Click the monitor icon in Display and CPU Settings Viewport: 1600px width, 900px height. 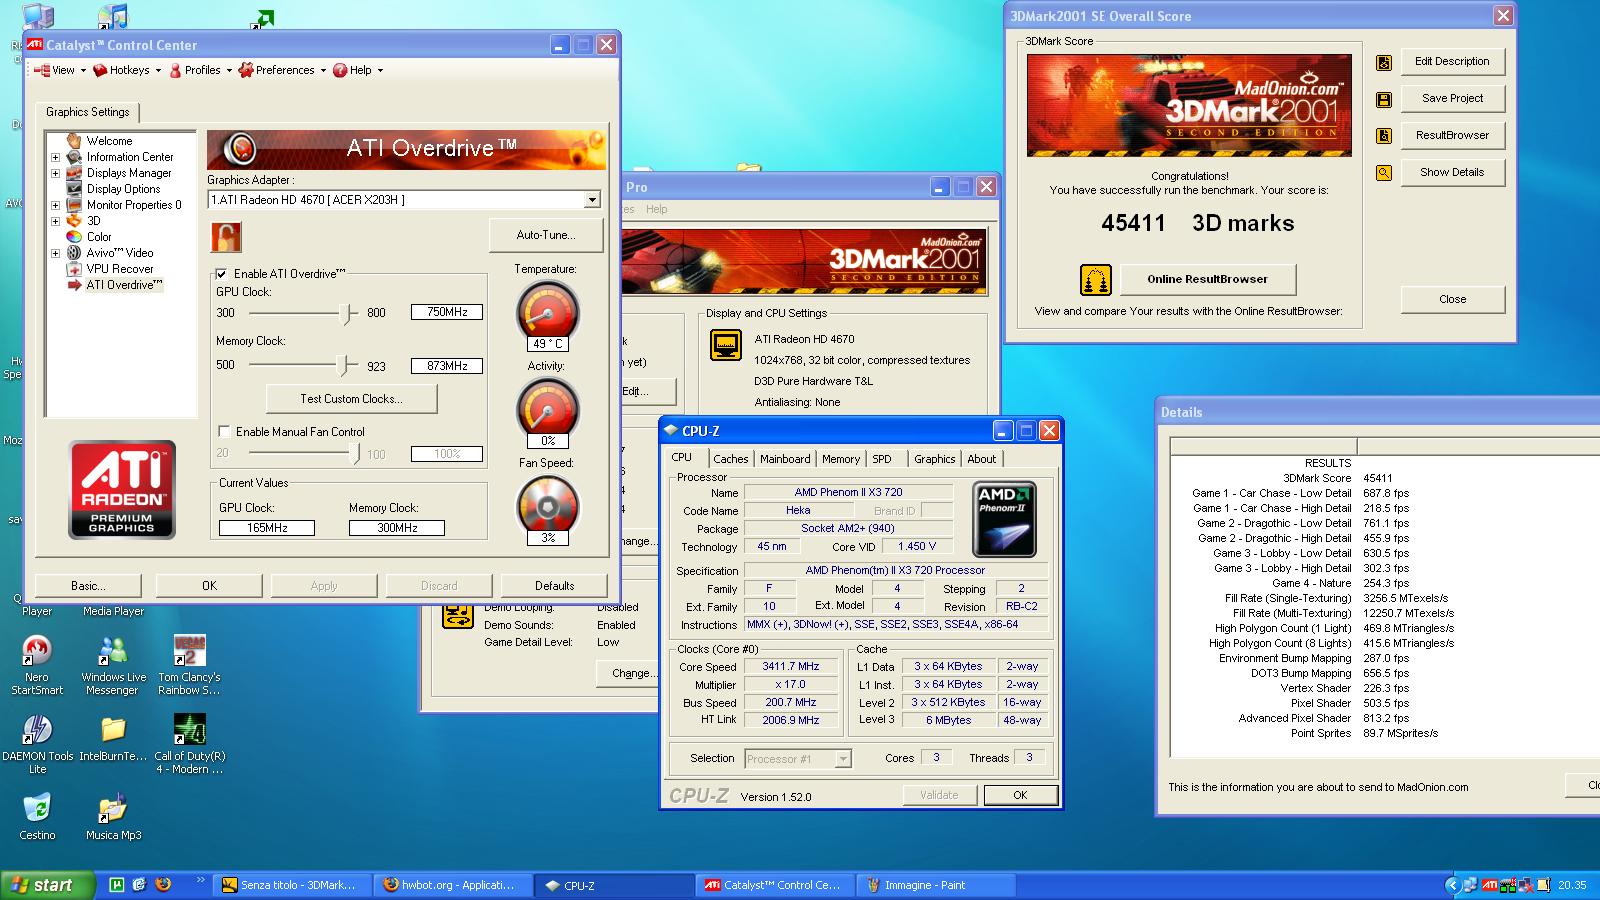[x=726, y=345]
